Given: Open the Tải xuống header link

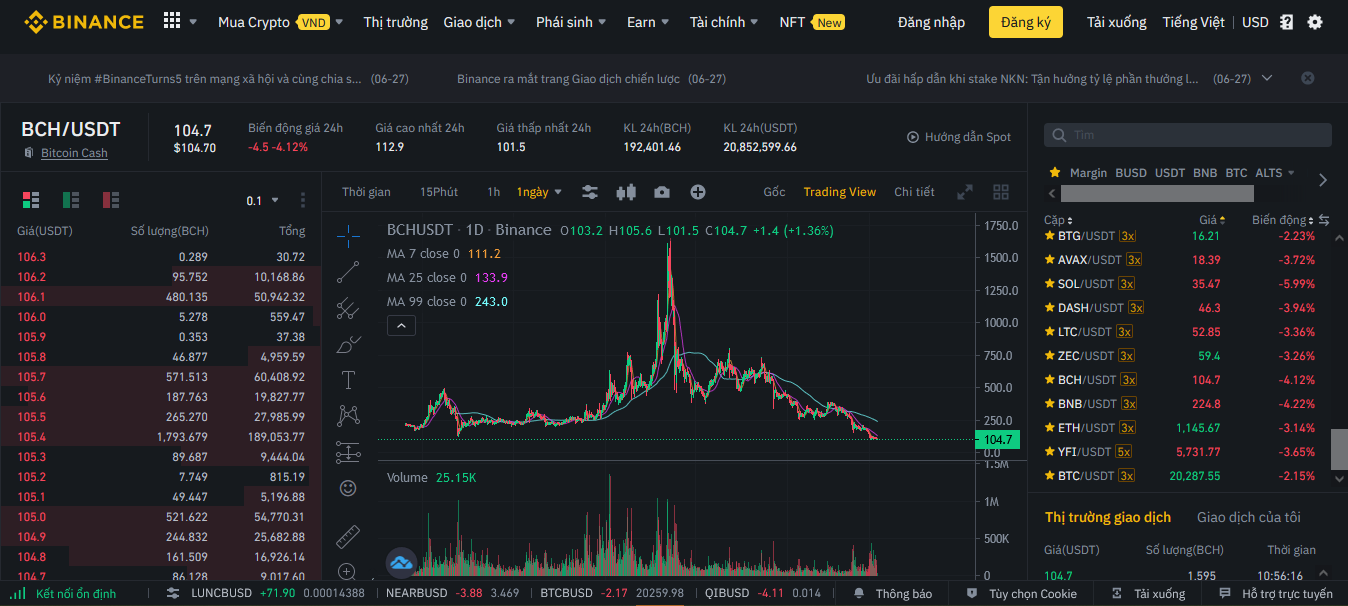Looking at the screenshot, I should click(1117, 22).
